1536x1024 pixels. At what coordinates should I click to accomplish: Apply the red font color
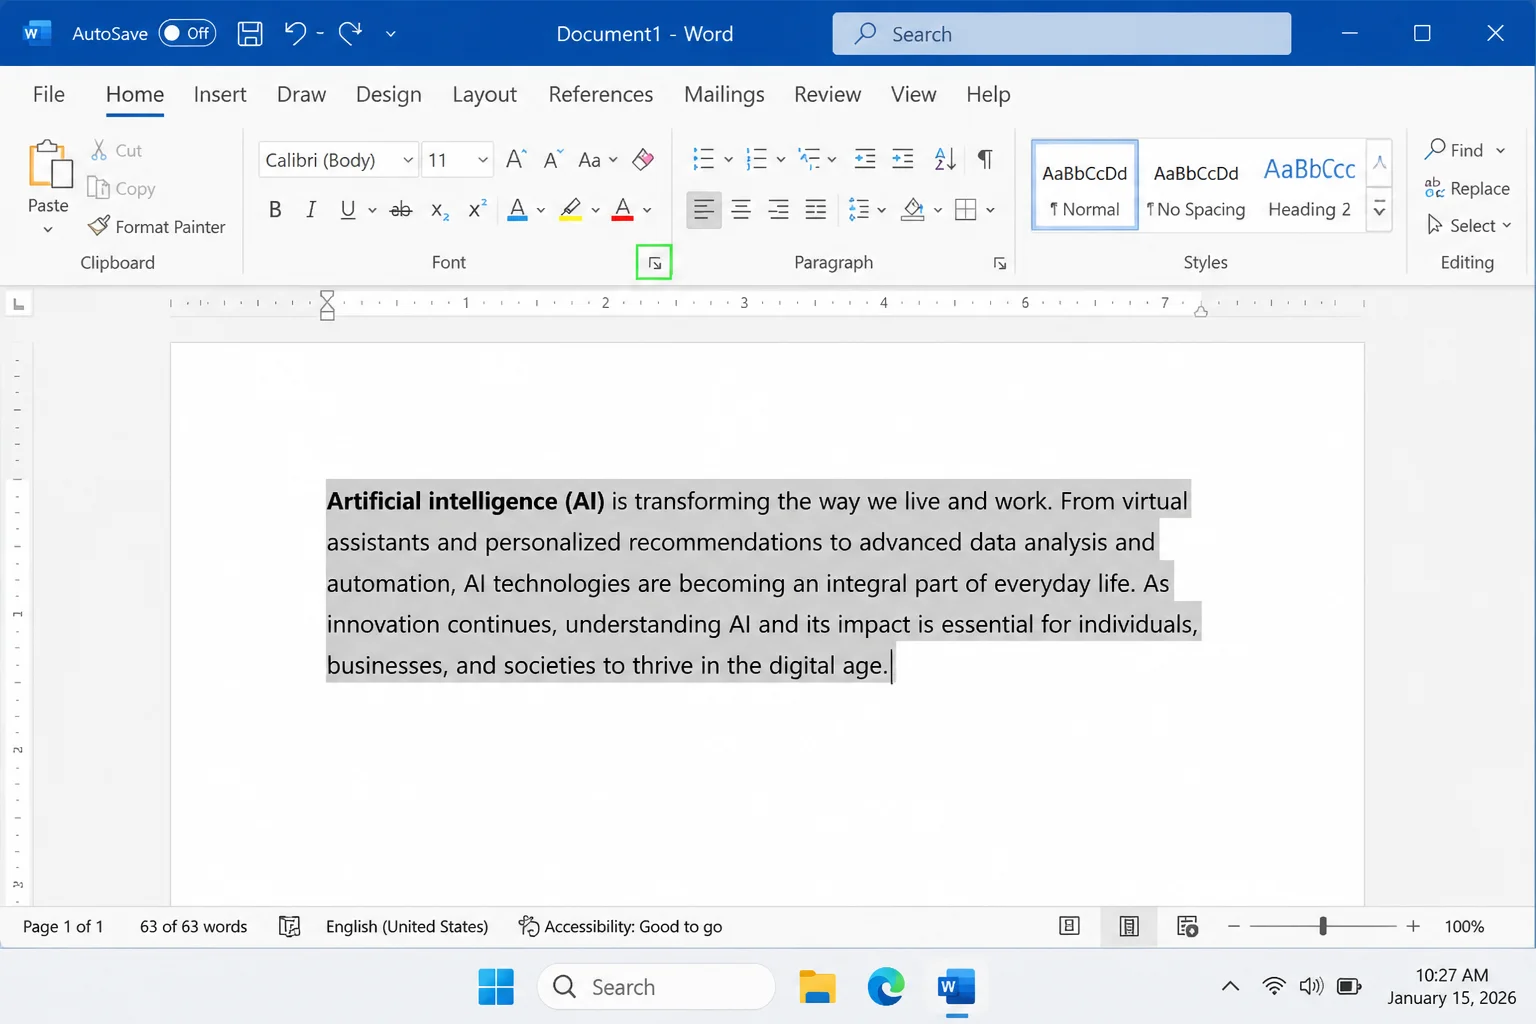click(623, 210)
